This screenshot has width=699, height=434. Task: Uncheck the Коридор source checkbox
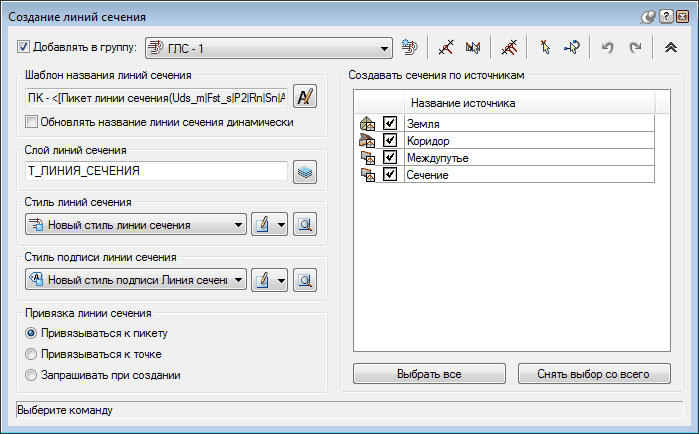coord(390,140)
